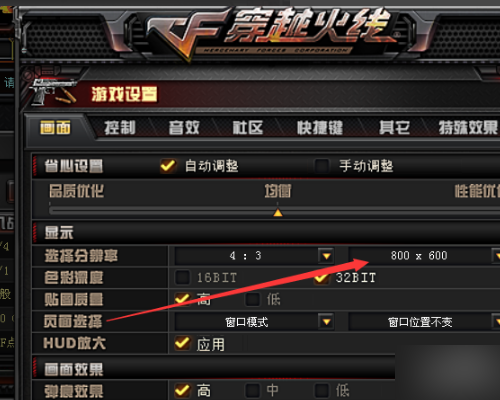Viewport: 500px width, 400px height.
Task: Toggle HUD放大 应用 checkbox
Action: tap(183, 343)
